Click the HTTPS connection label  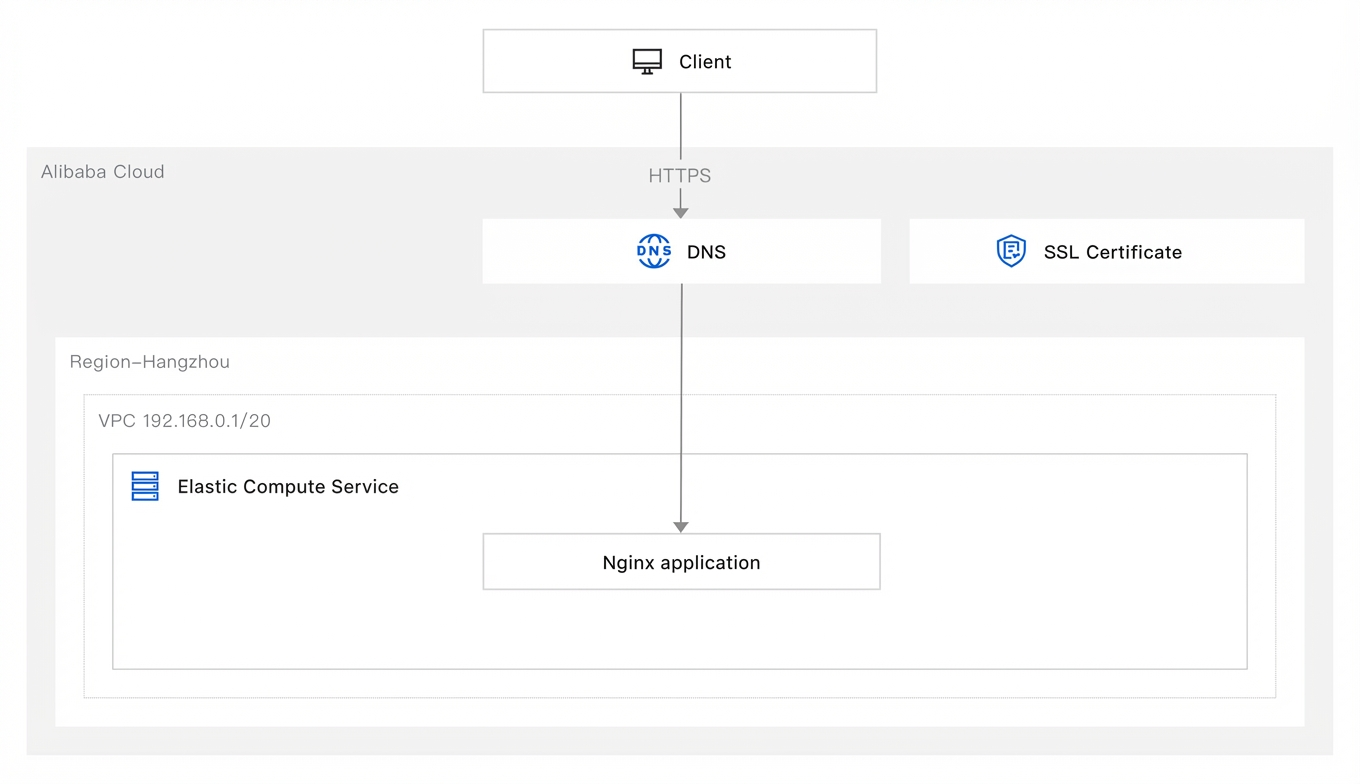[679, 176]
